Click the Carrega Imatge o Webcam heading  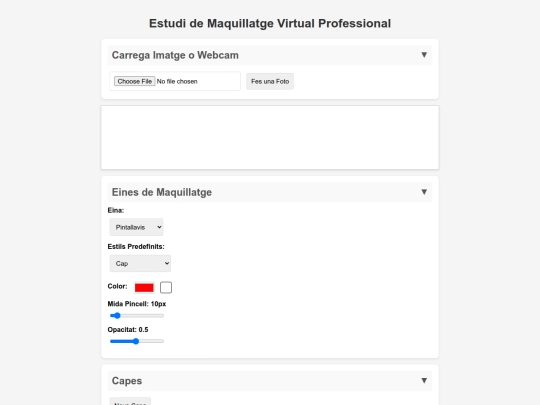pyautogui.click(x=175, y=55)
